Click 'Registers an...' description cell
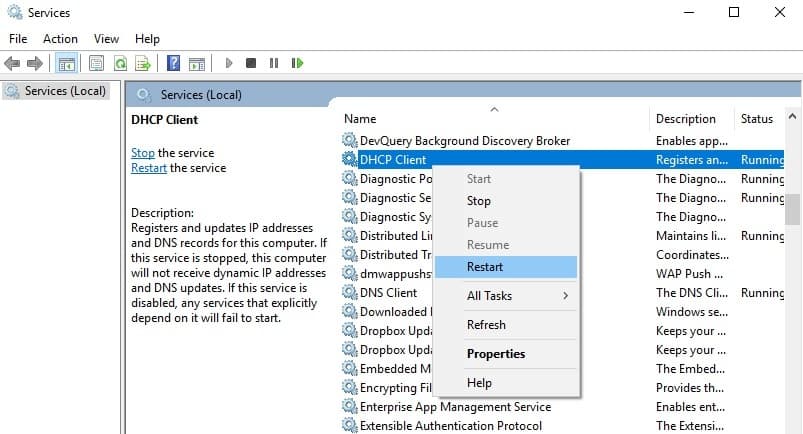The image size is (803, 434). (692, 160)
